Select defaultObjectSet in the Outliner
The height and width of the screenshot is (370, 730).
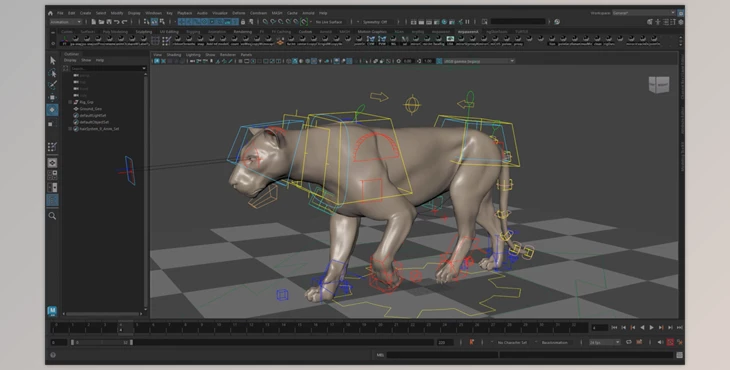[94, 122]
